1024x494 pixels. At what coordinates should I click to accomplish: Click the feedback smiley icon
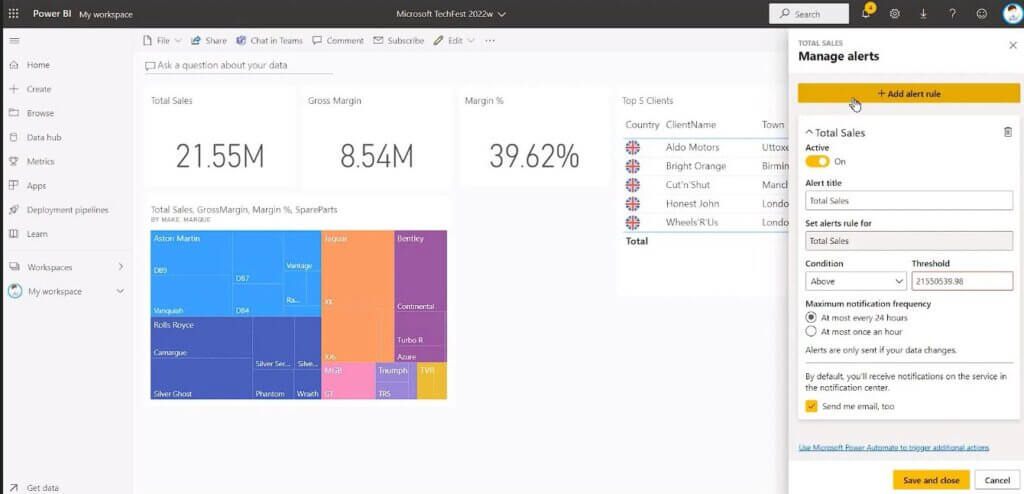point(982,14)
